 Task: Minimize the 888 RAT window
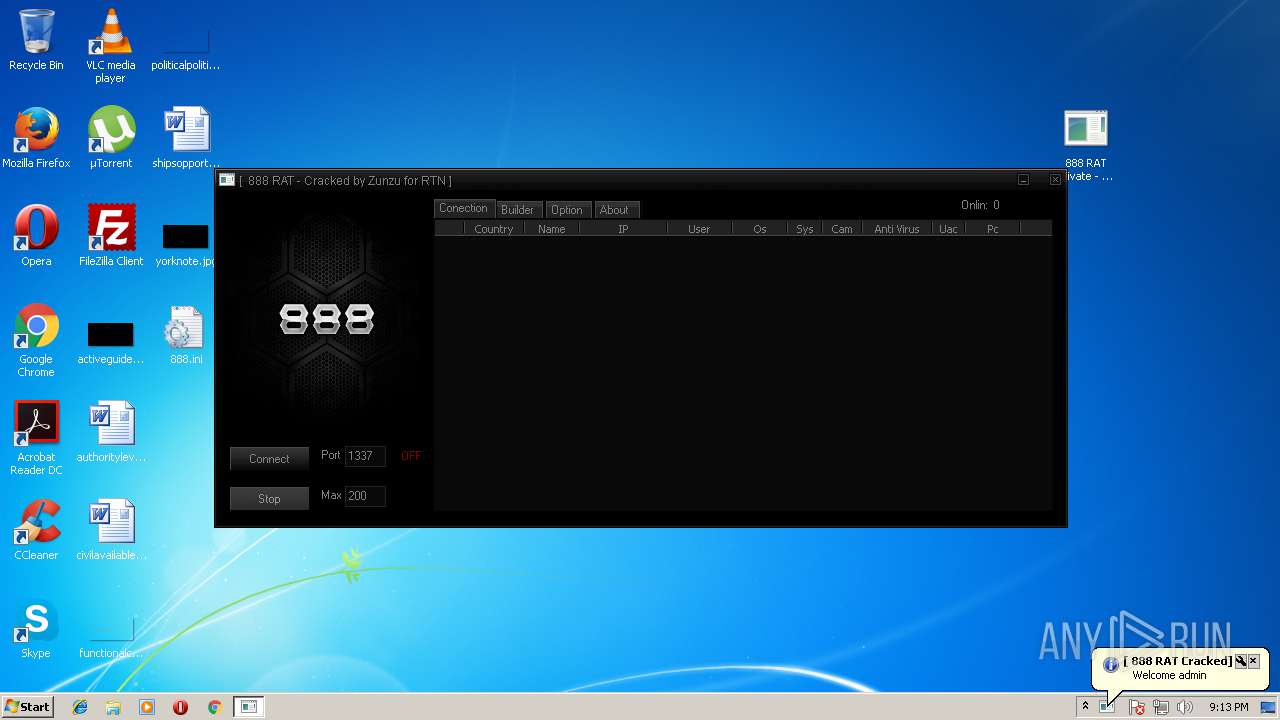pyautogui.click(x=1023, y=180)
